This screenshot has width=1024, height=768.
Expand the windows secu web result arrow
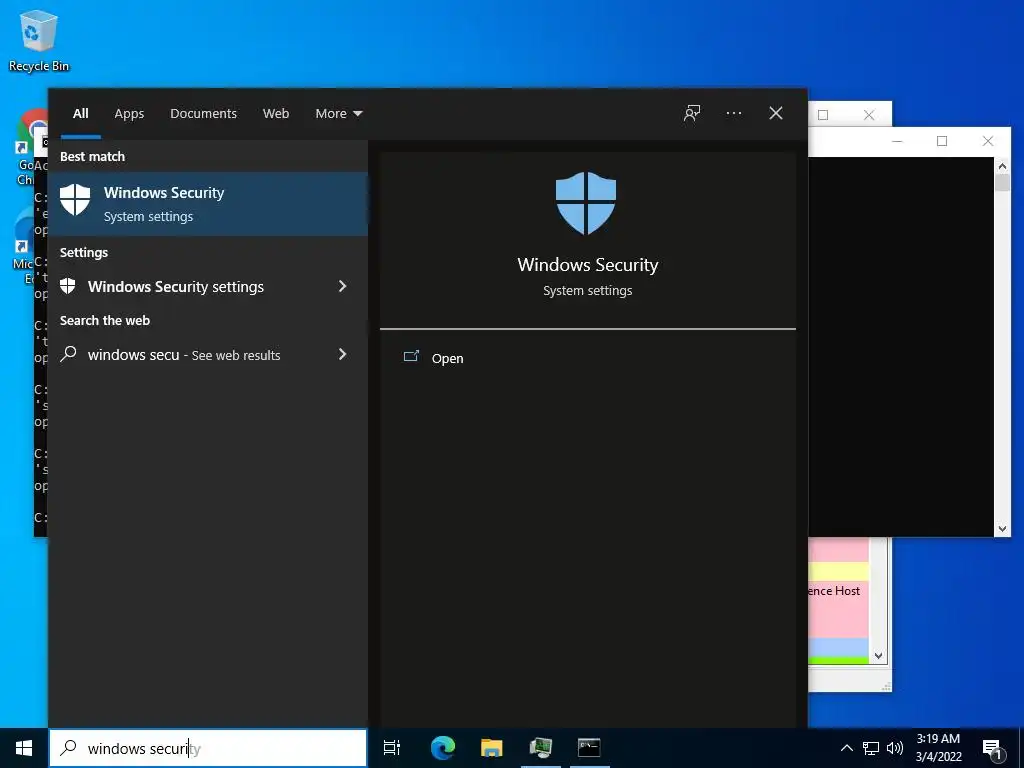pyautogui.click(x=343, y=354)
